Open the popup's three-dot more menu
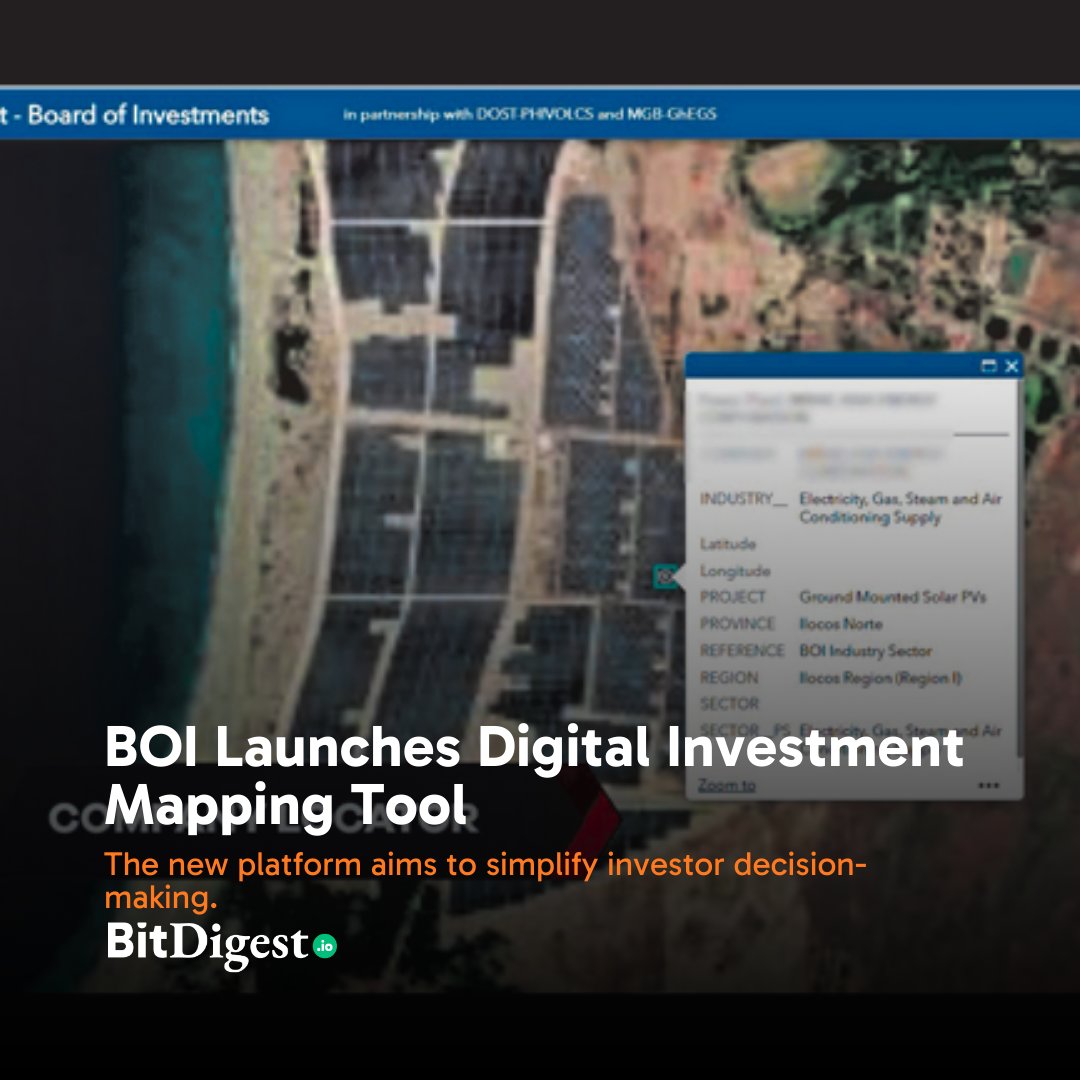 point(988,785)
